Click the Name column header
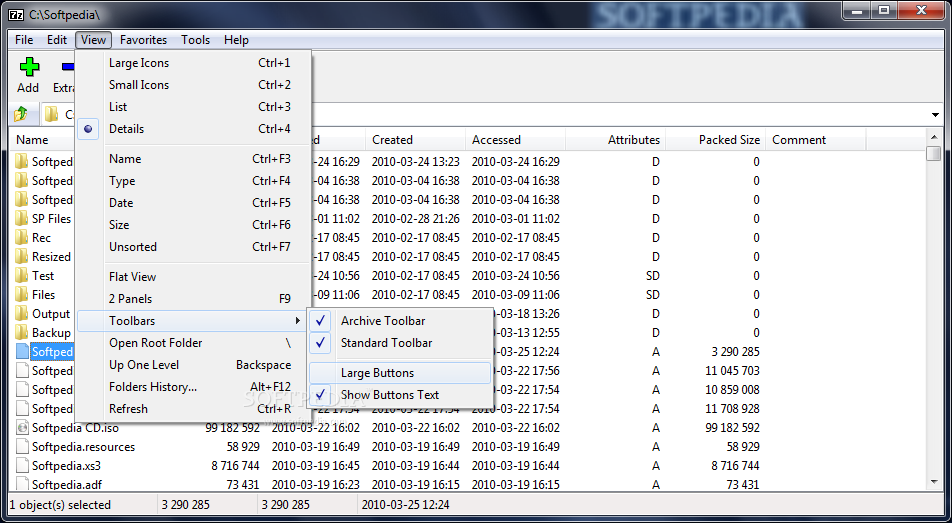 point(42,140)
